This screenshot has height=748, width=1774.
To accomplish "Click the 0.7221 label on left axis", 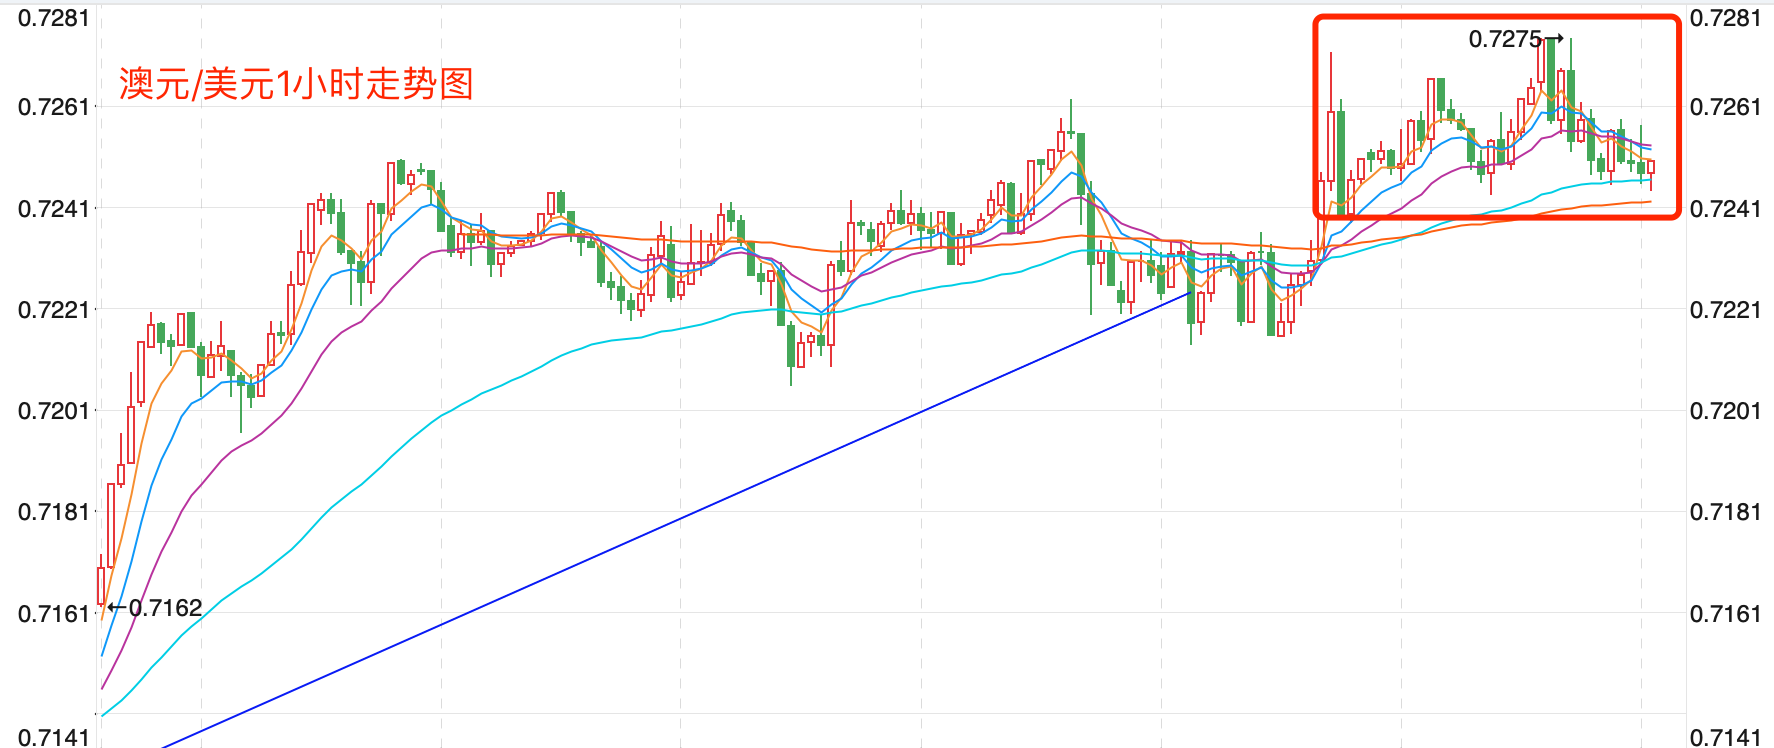I will [54, 309].
